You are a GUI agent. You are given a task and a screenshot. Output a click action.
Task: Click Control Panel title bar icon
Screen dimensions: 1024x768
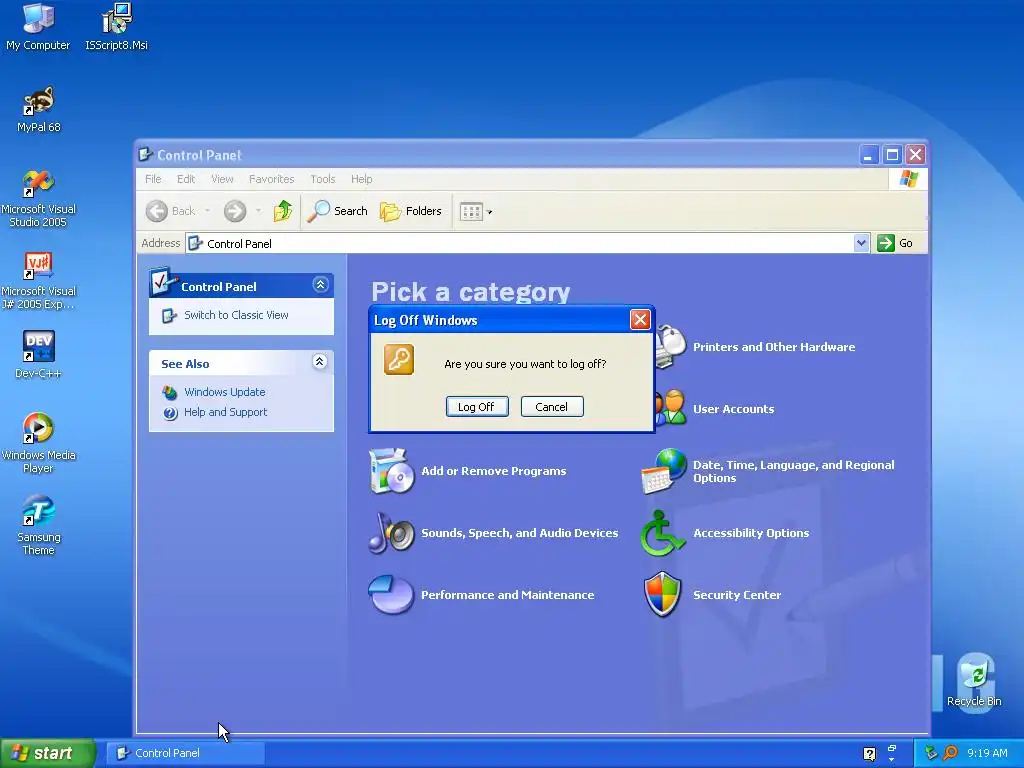146,155
